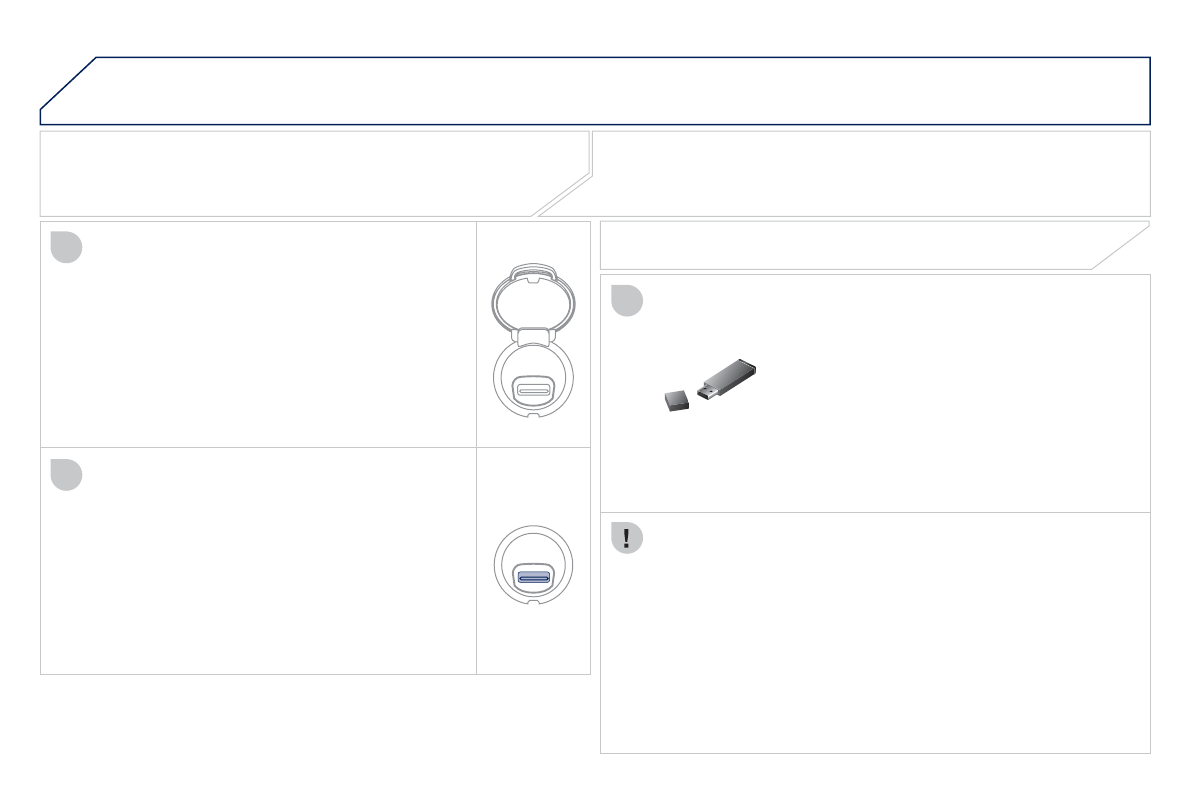Click the gray bullet in the top-left panel
The image size is (1191, 794).
(x=66, y=246)
